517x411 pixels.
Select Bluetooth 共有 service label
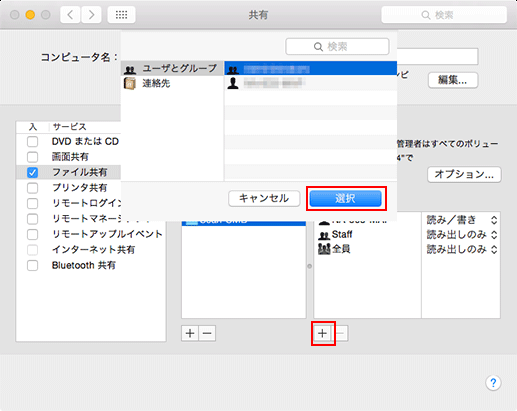[84, 265]
